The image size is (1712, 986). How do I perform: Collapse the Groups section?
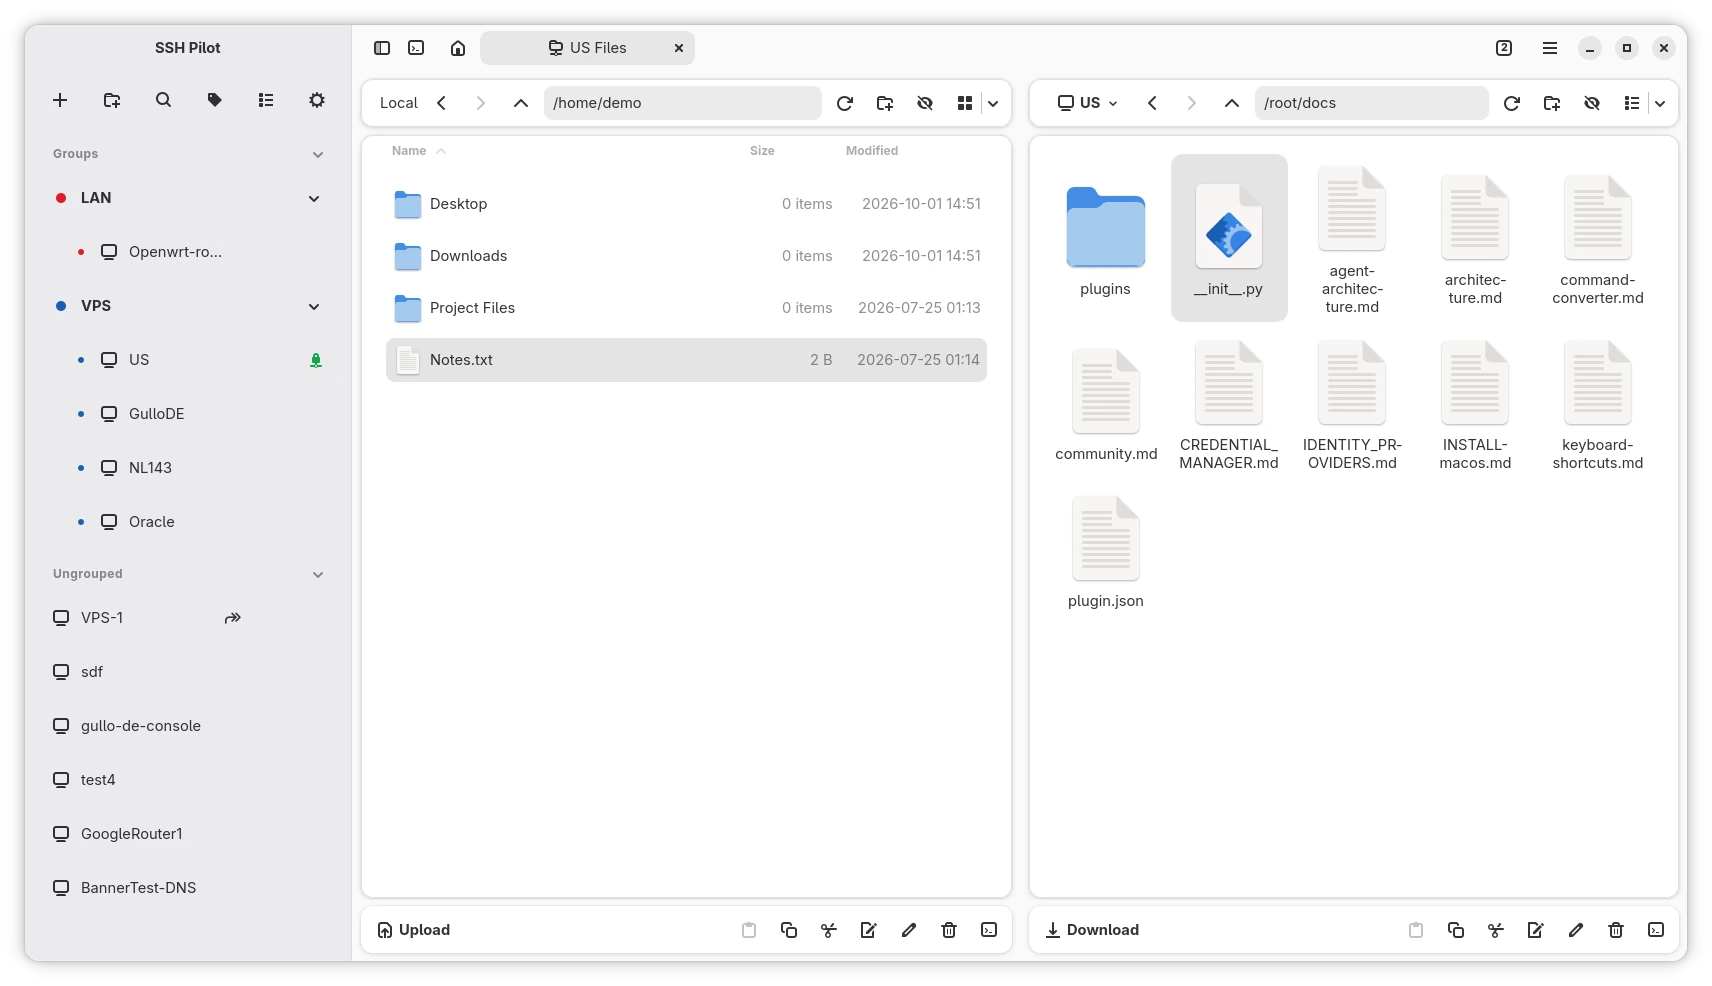click(318, 154)
